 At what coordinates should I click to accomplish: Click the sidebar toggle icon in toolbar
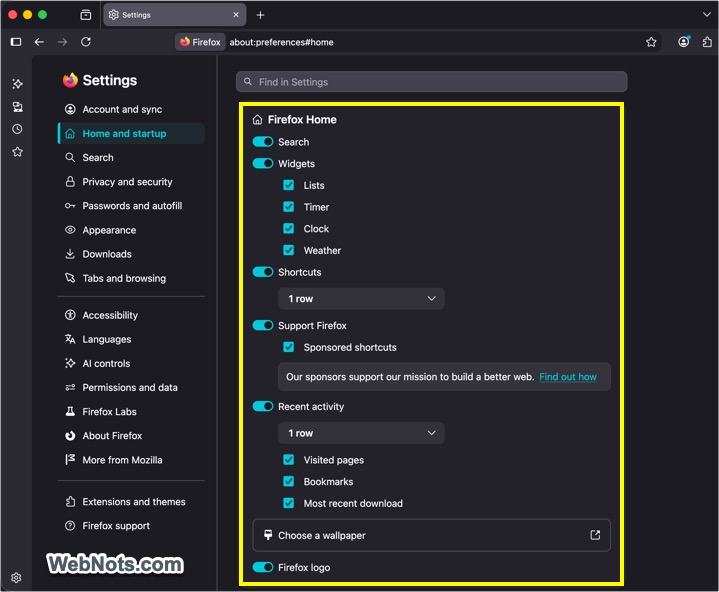16,42
